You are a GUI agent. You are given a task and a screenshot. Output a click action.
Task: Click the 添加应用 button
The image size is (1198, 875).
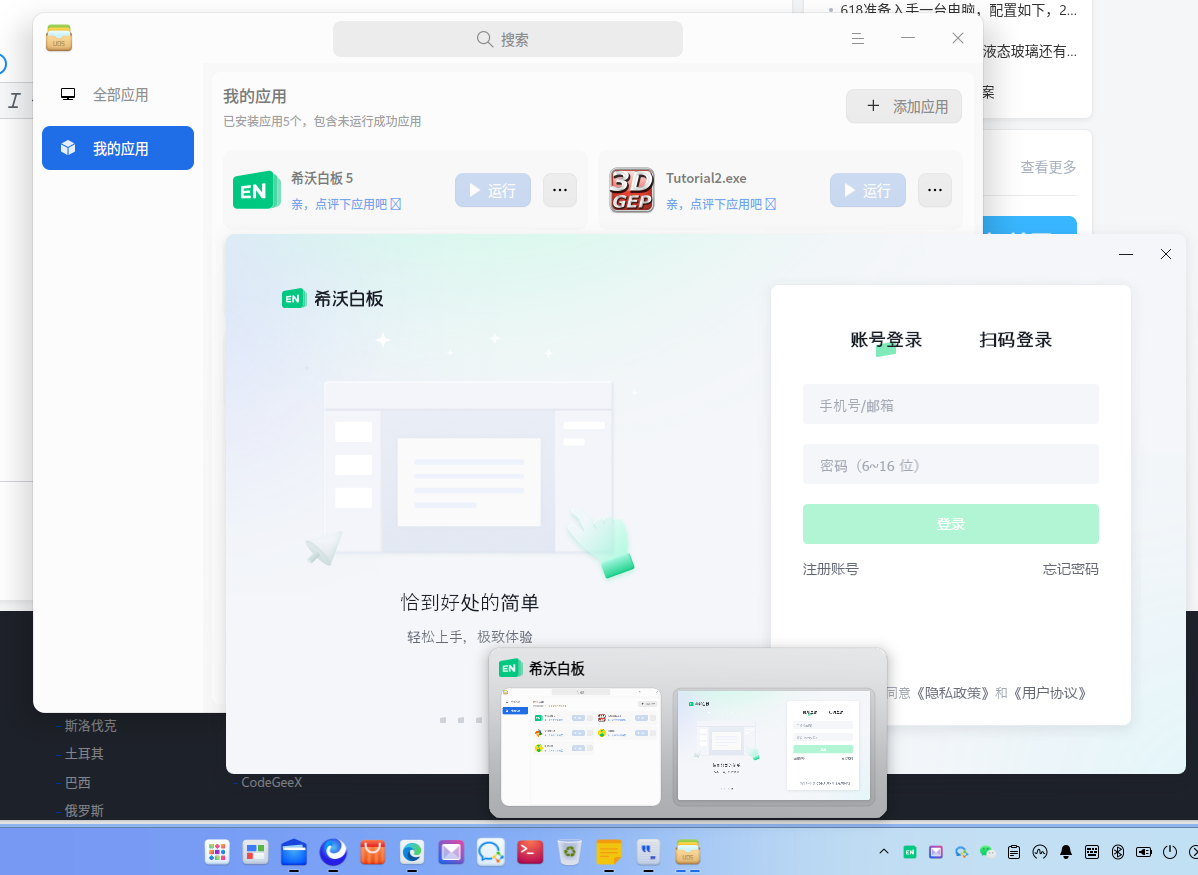point(904,106)
